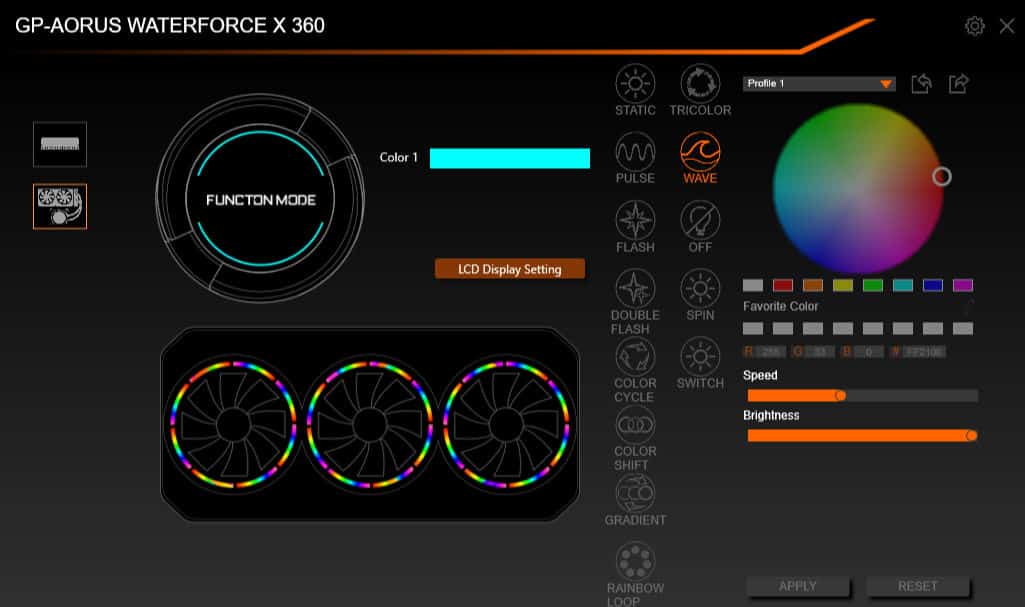Open settings via the gear icon
Image resolution: width=1025 pixels, height=607 pixels.
(x=975, y=26)
